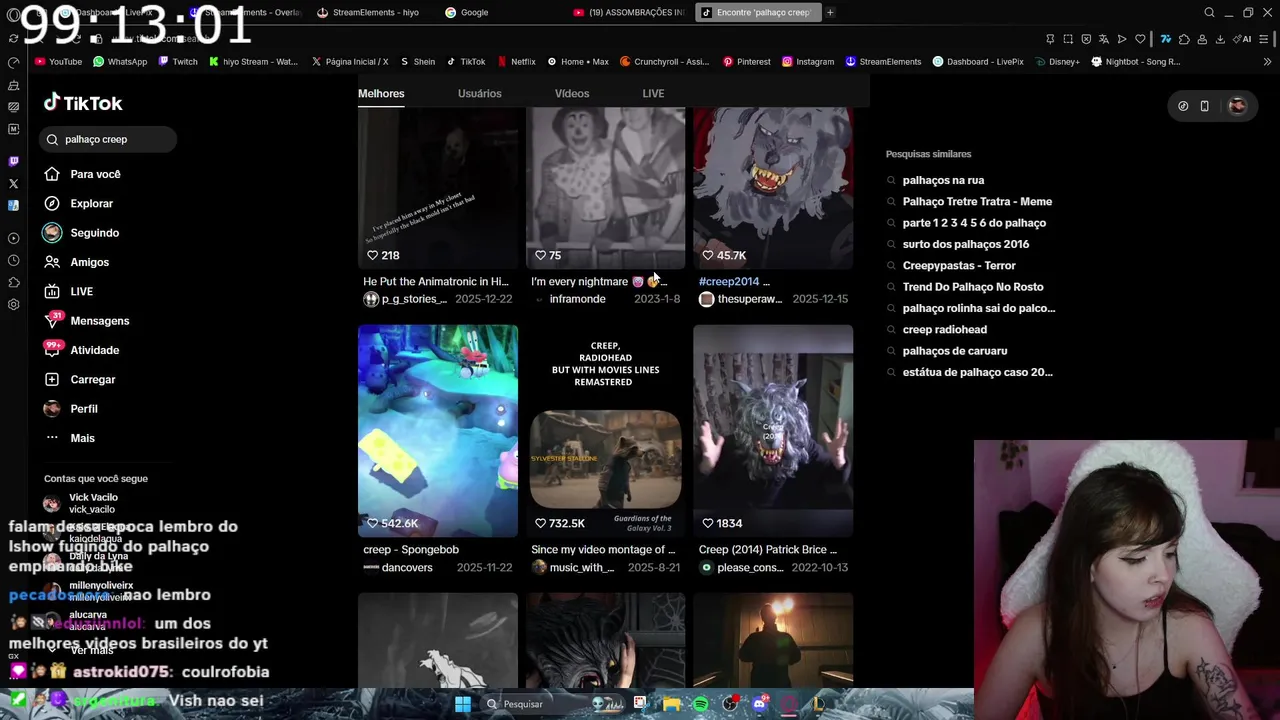Image resolution: width=1280 pixels, height=720 pixels.
Task: Open OBS Studio from the taskbar
Action: pyautogui.click(x=730, y=704)
